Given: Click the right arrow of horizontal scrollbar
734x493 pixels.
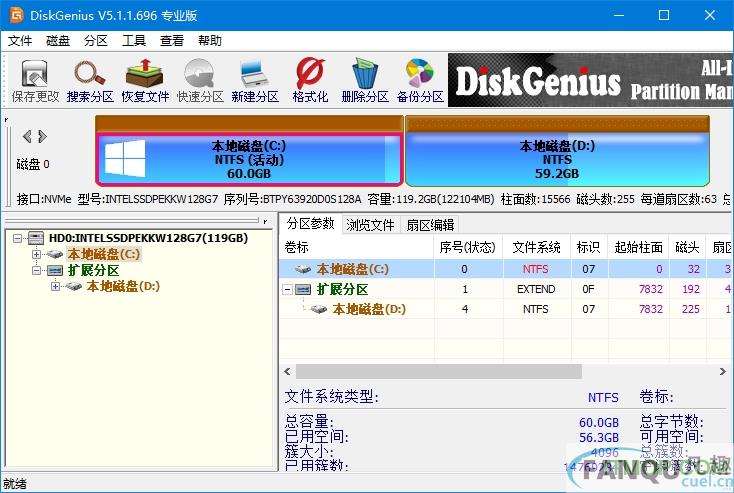Looking at the screenshot, I should click(723, 372).
